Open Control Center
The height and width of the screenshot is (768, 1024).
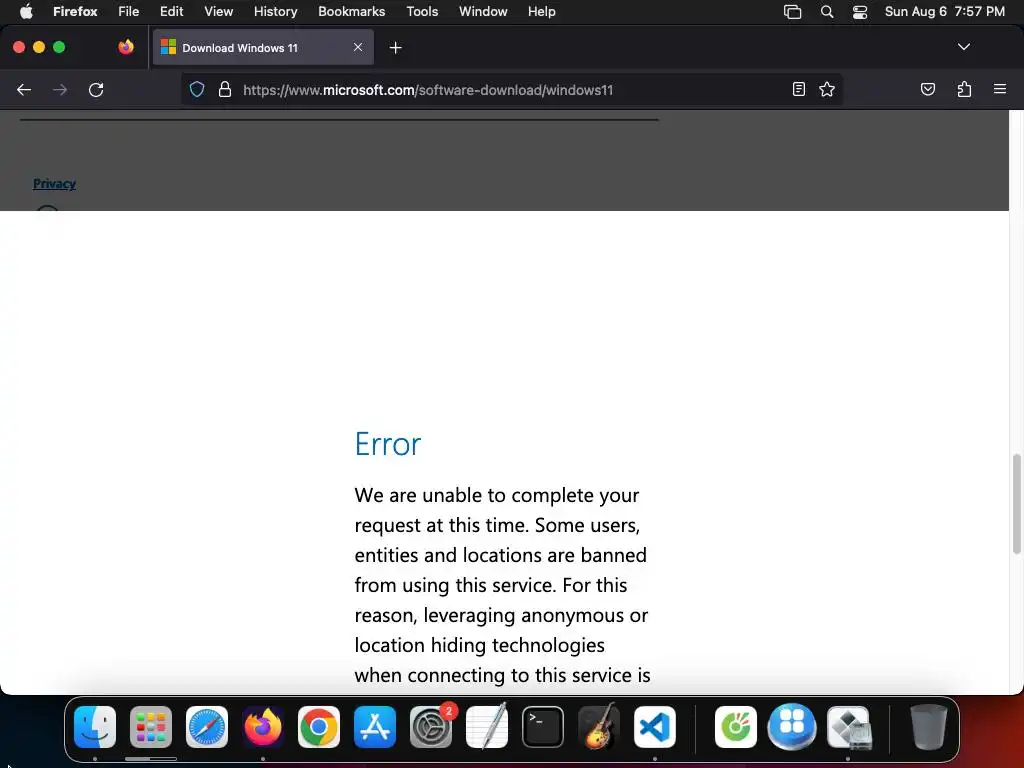click(x=860, y=12)
